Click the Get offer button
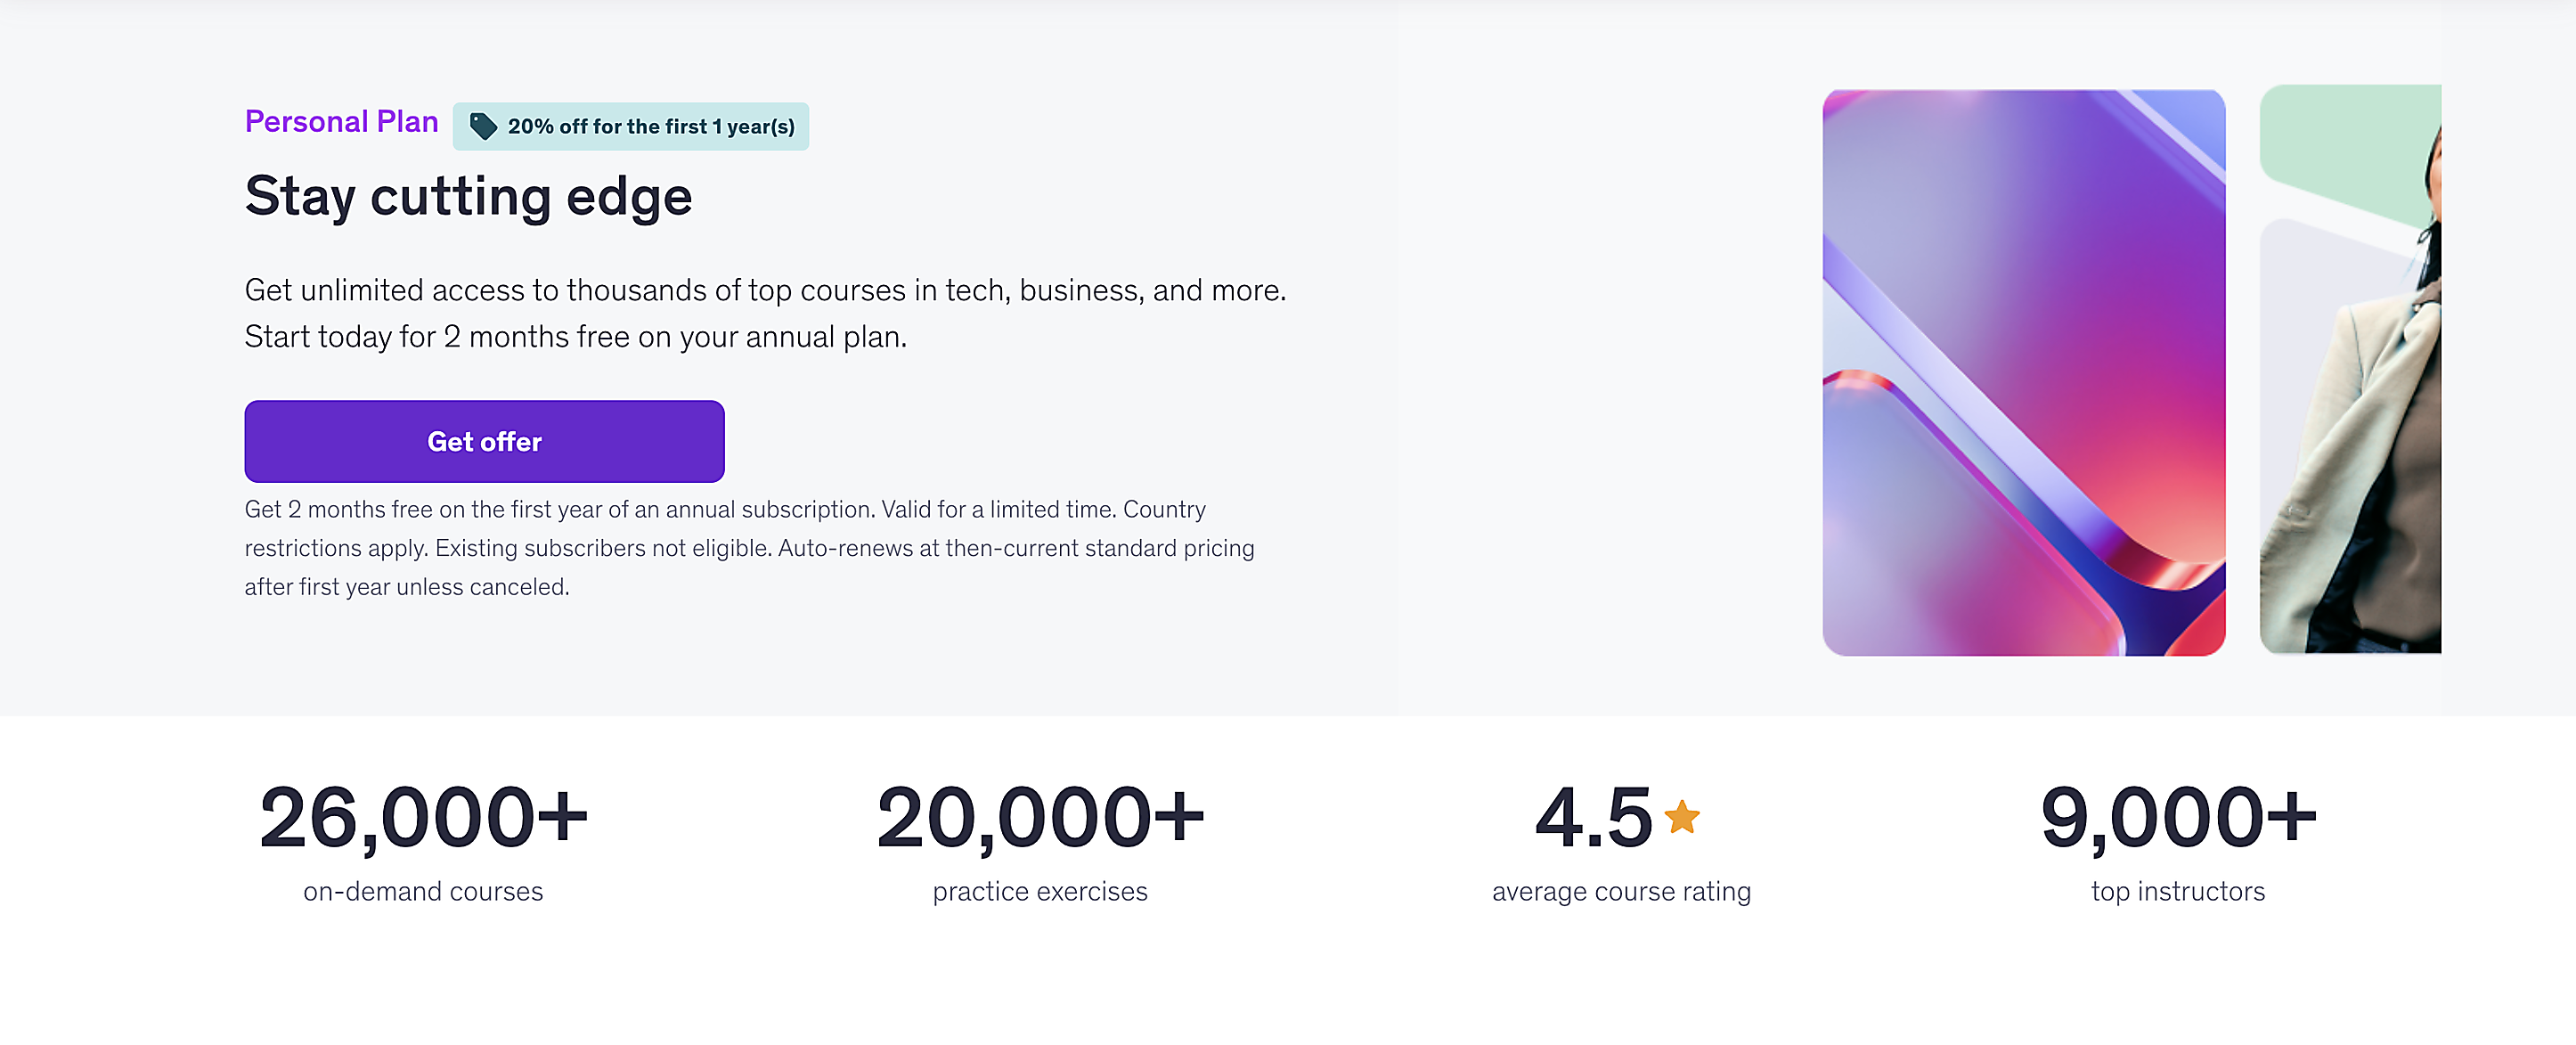Viewport: 2576px width, 1045px height. pyautogui.click(x=484, y=441)
